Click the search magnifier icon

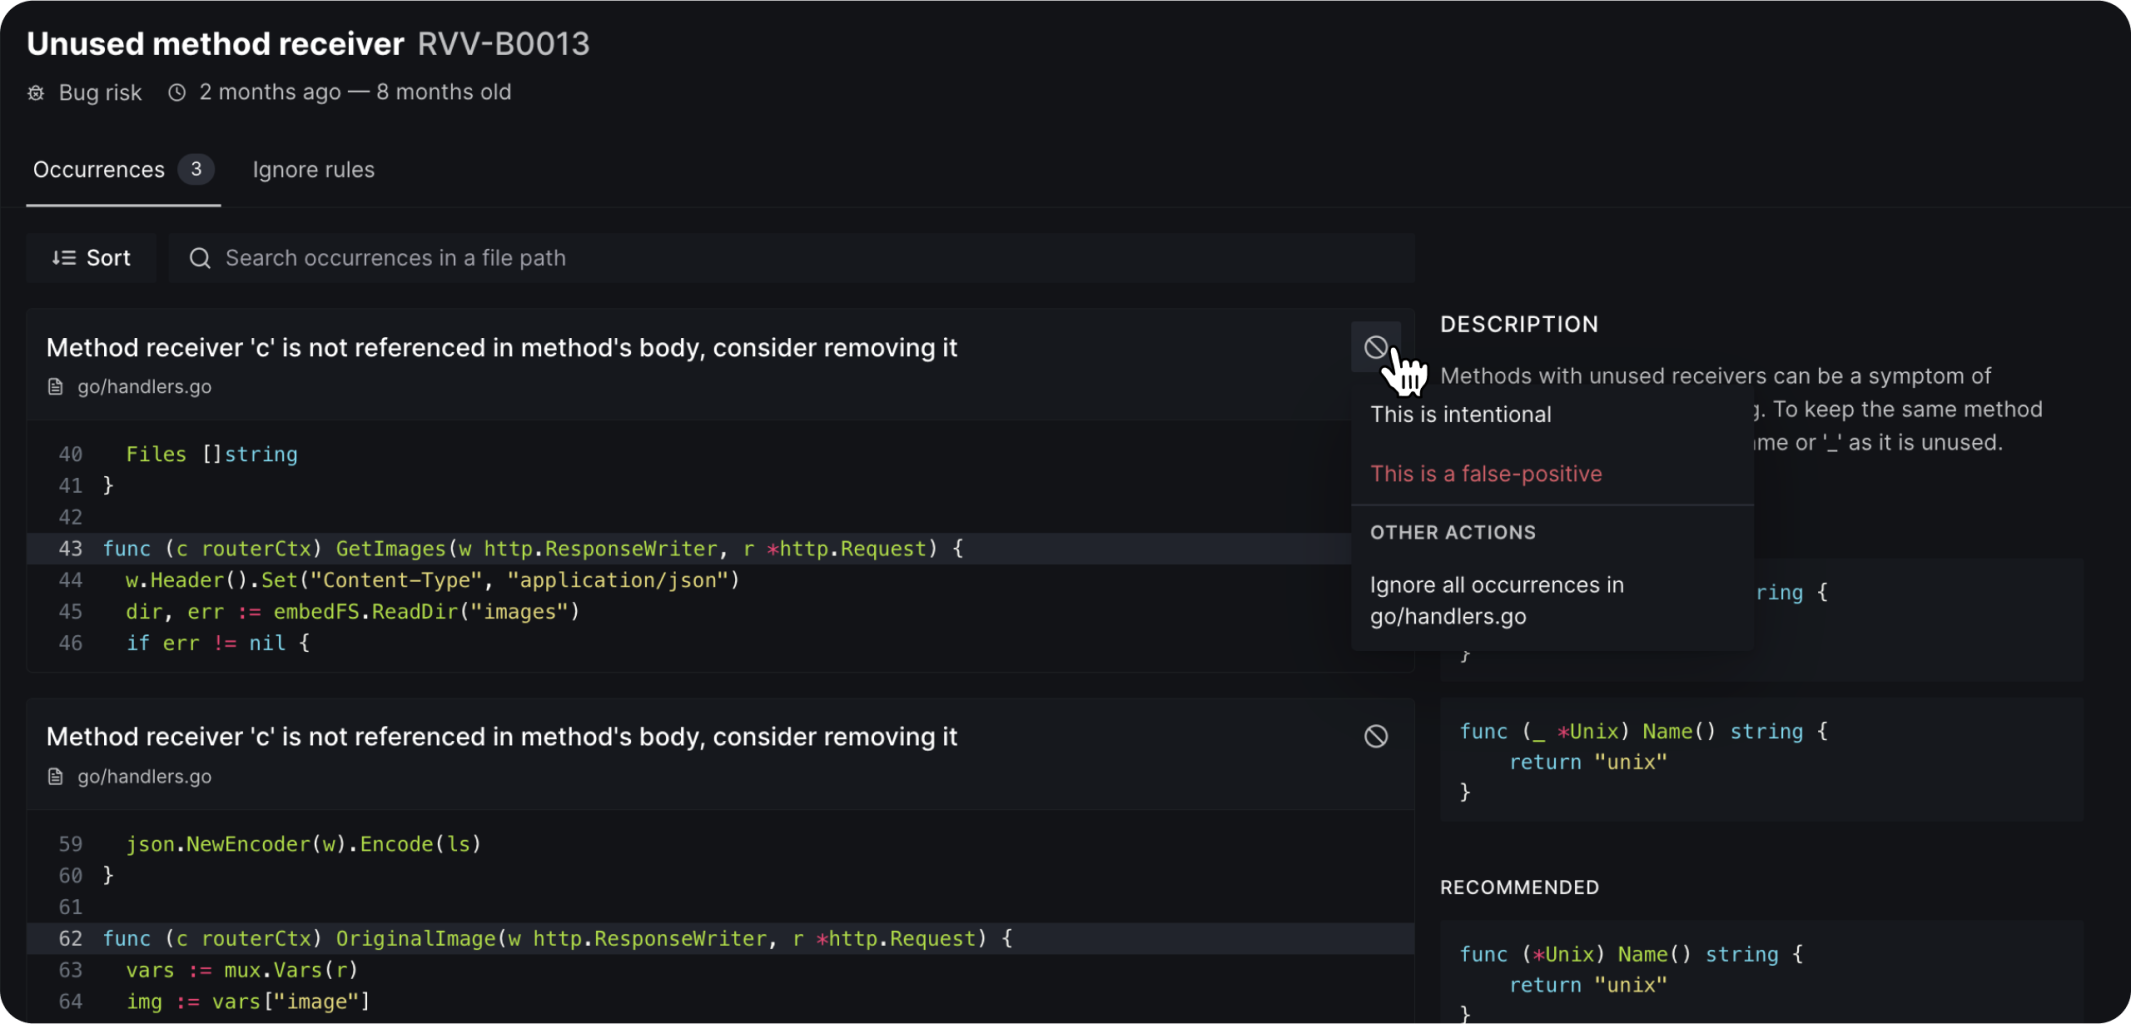200,258
